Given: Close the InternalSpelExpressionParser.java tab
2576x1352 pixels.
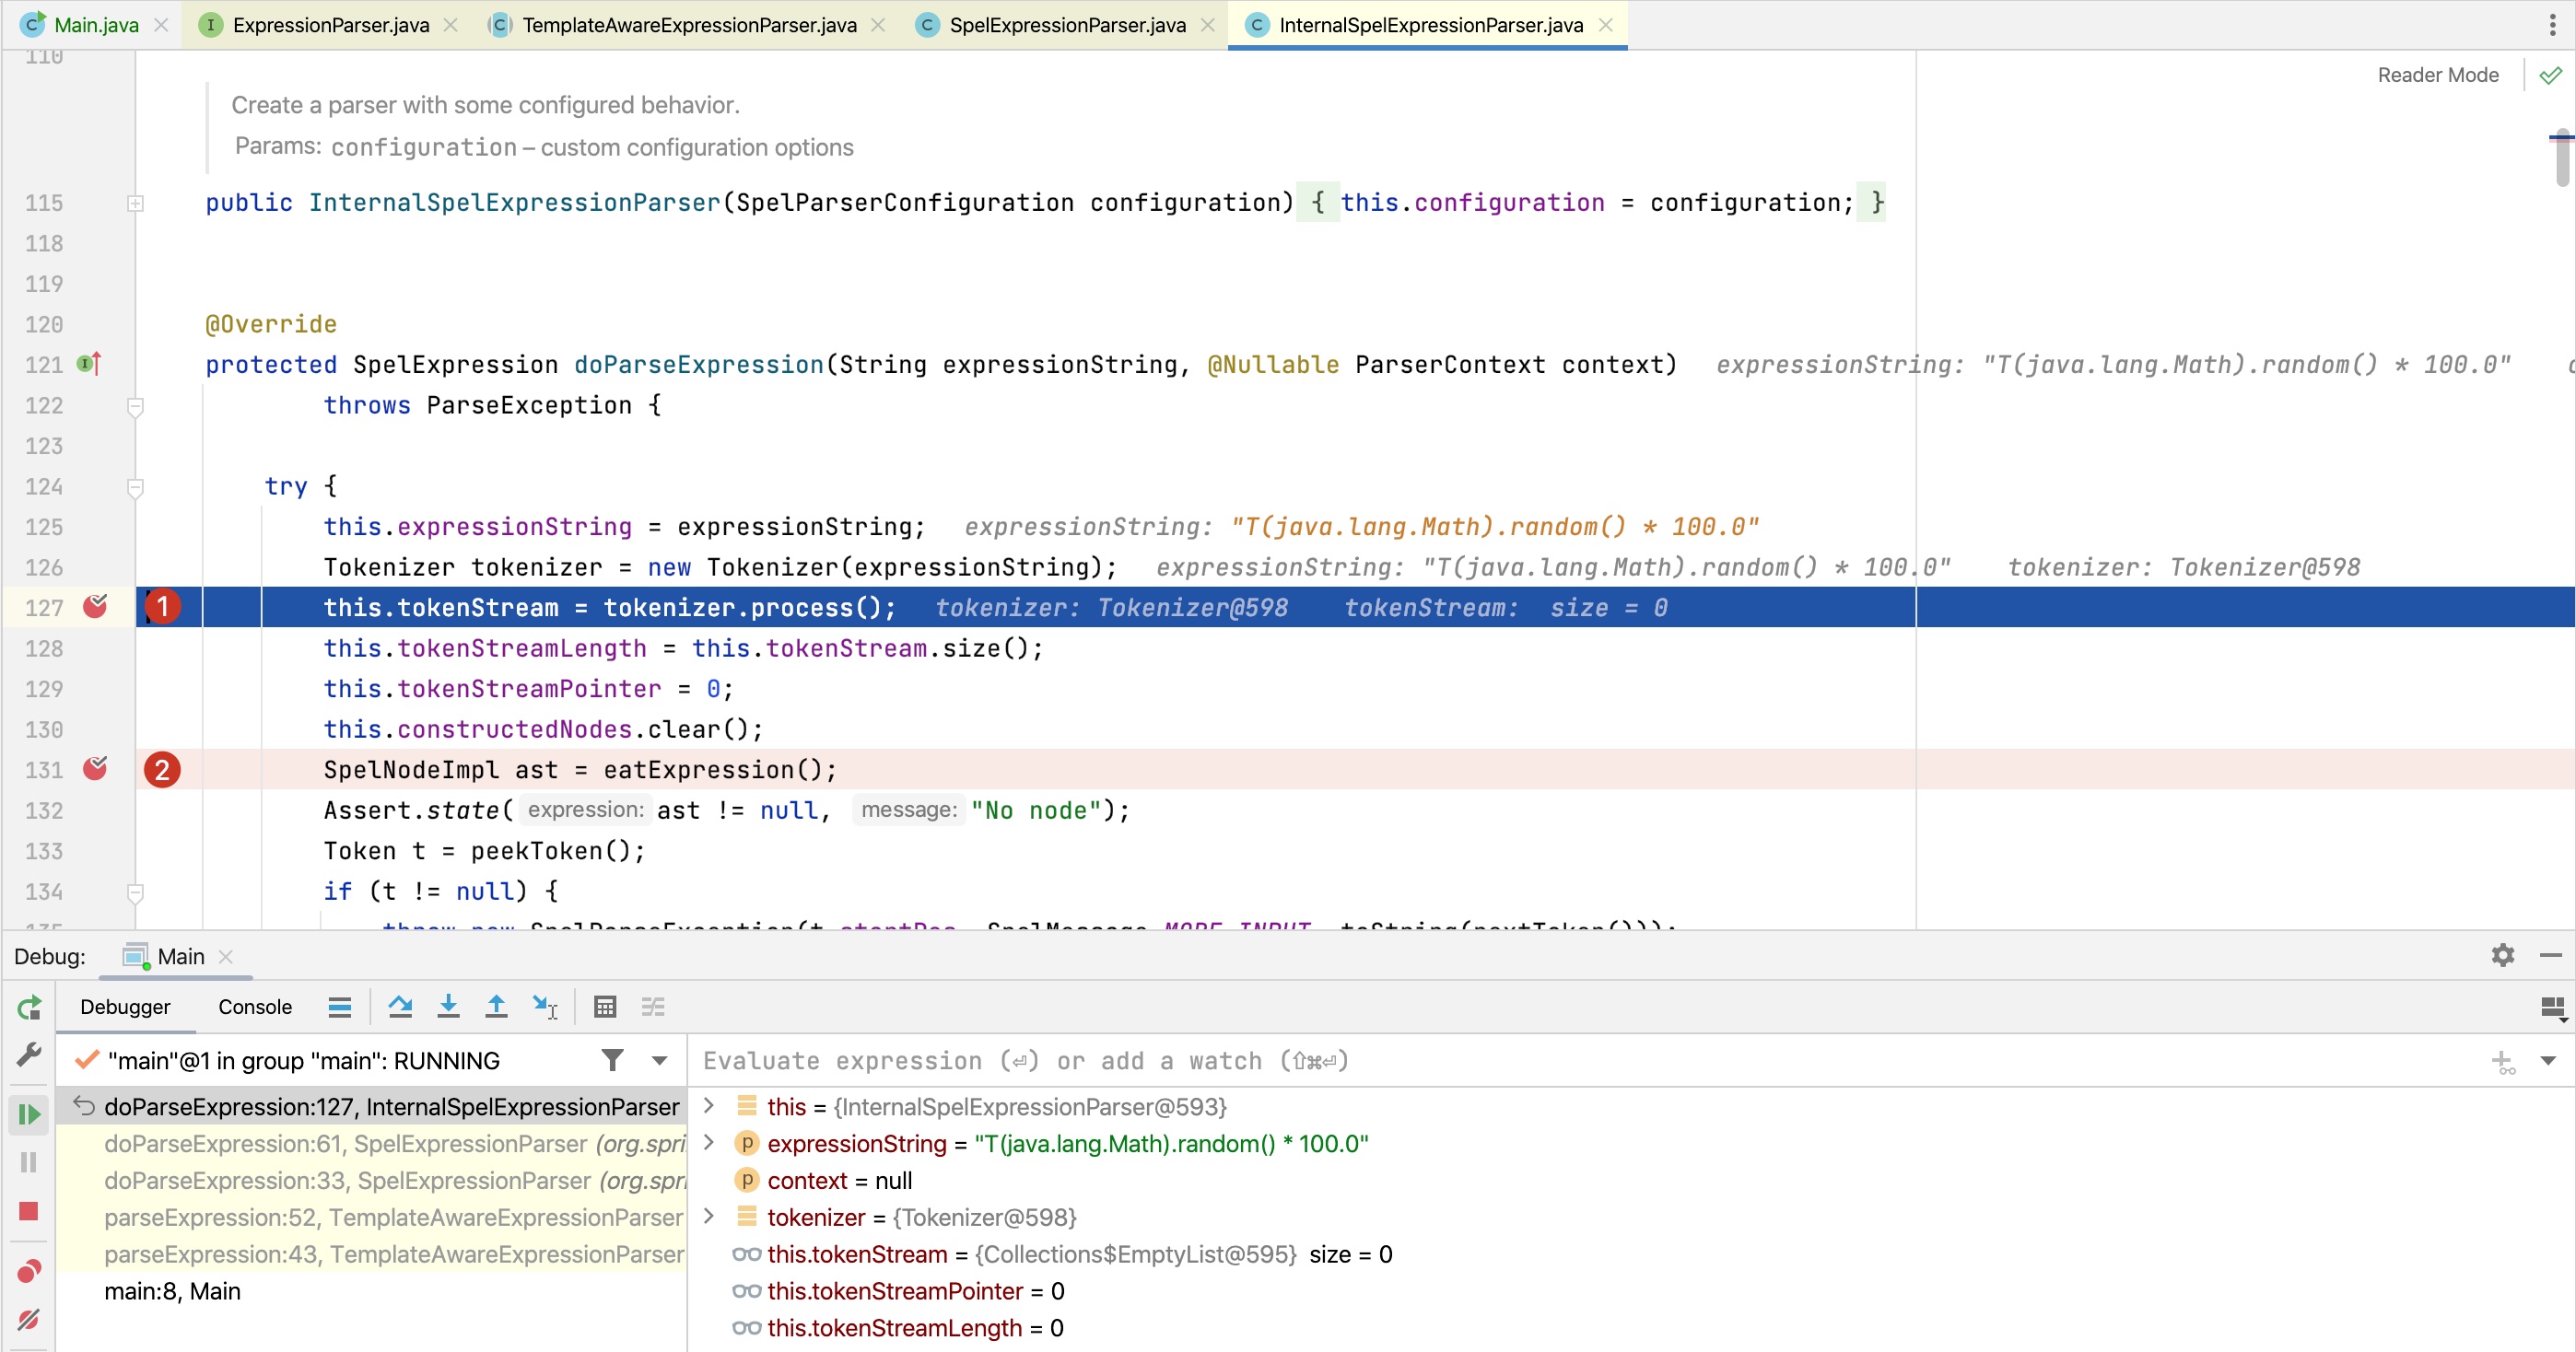Looking at the screenshot, I should click(x=1606, y=25).
